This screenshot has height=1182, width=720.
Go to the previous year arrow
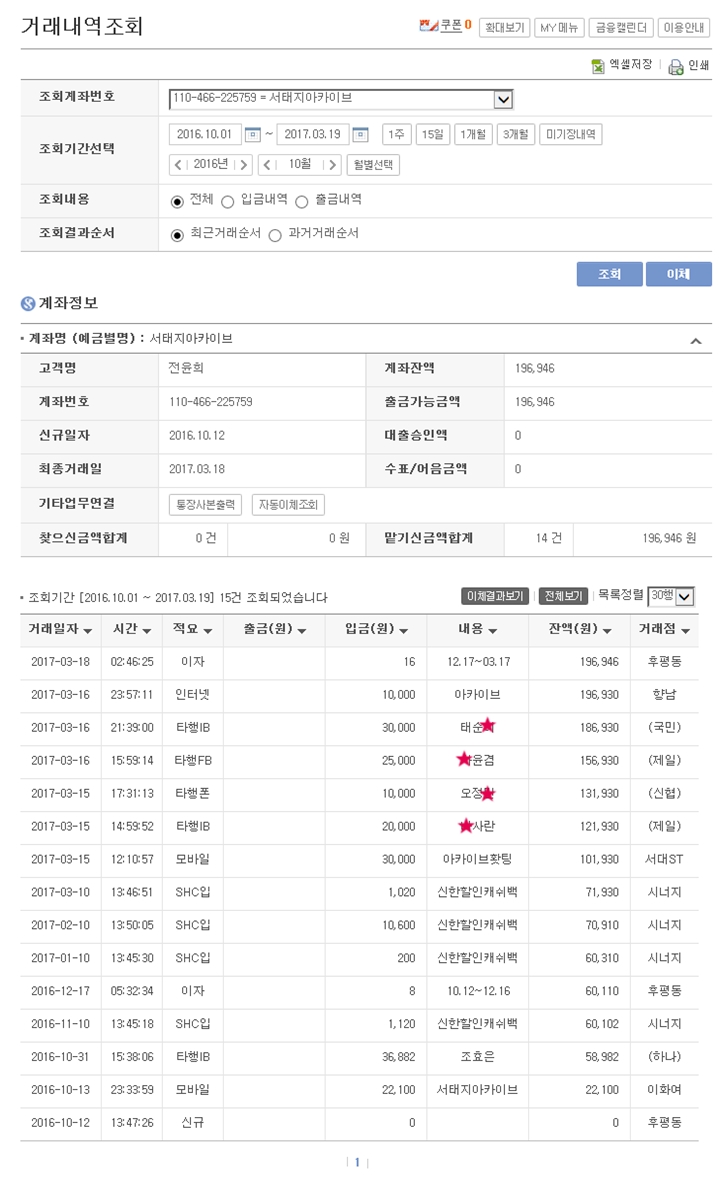178,164
